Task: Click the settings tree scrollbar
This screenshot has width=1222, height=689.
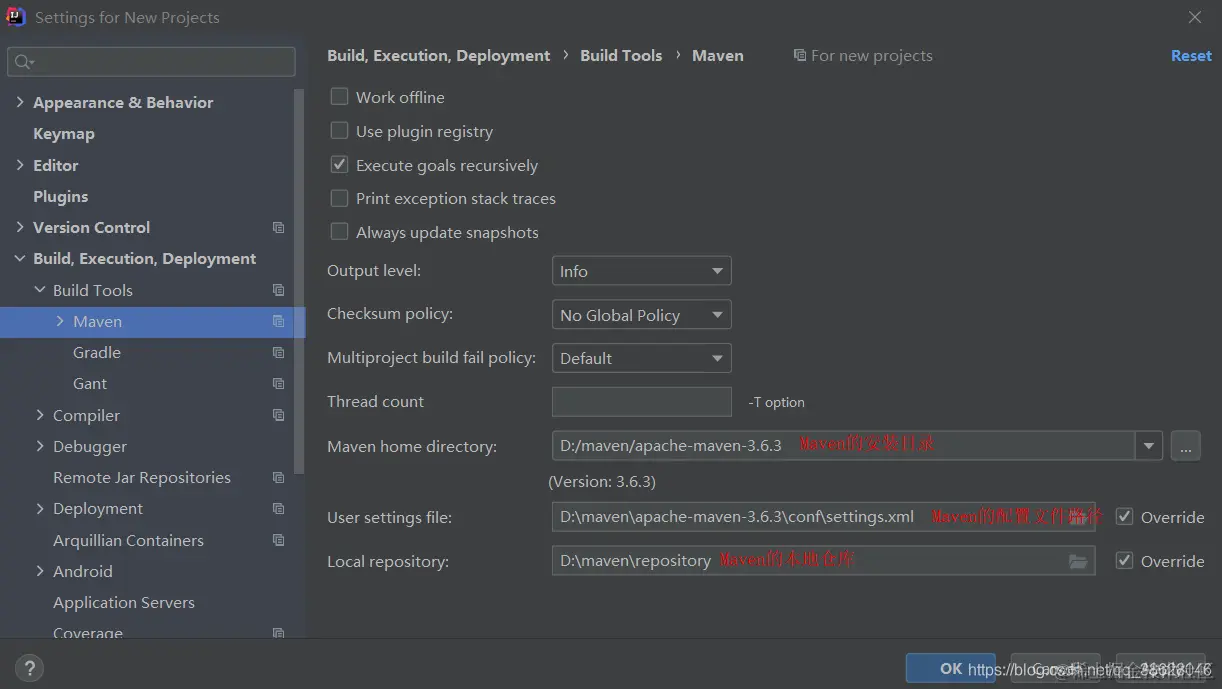Action: point(300,280)
